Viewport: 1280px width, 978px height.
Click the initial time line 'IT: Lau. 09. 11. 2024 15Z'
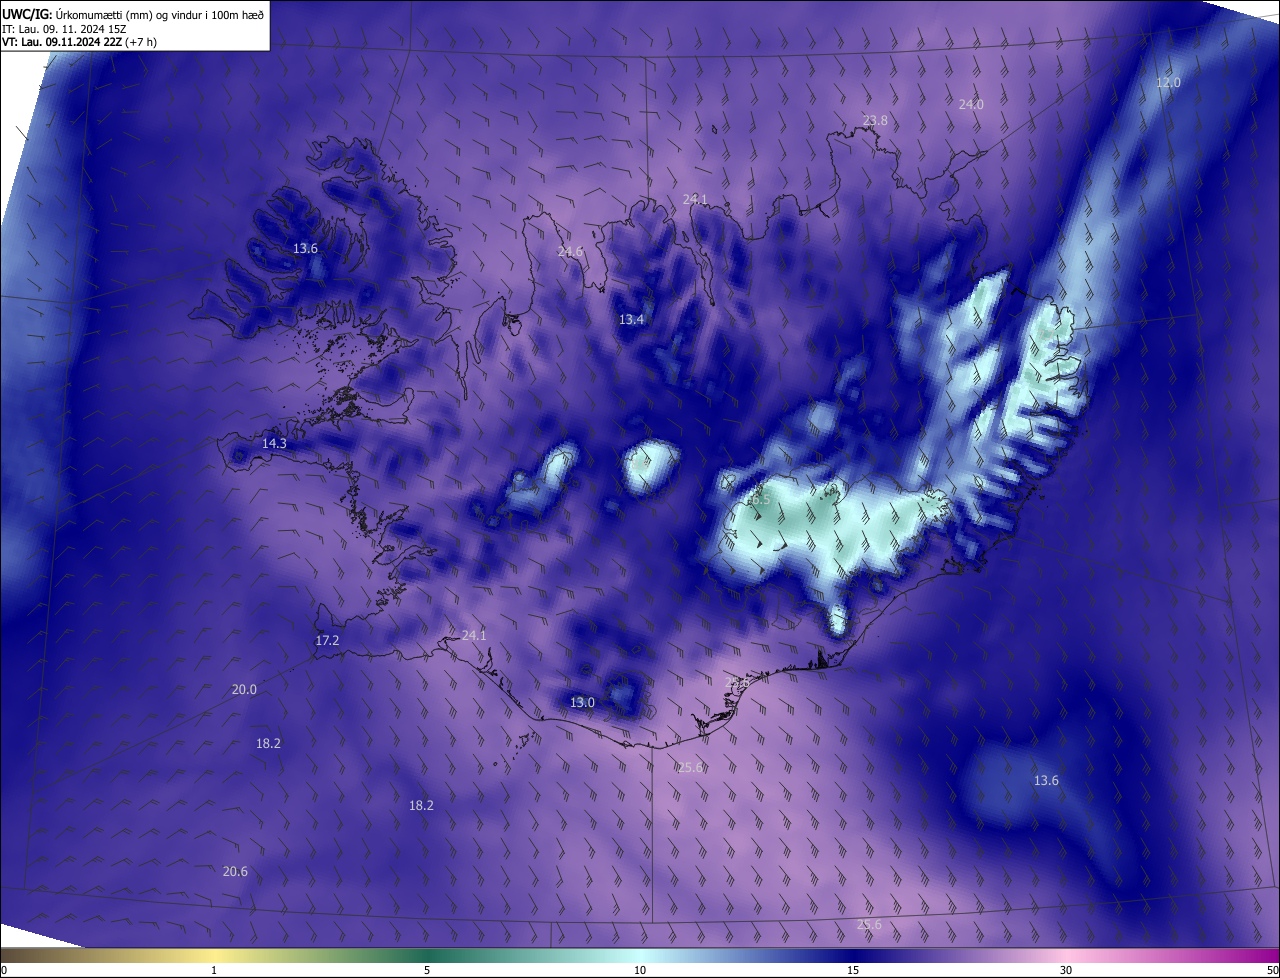(64, 29)
